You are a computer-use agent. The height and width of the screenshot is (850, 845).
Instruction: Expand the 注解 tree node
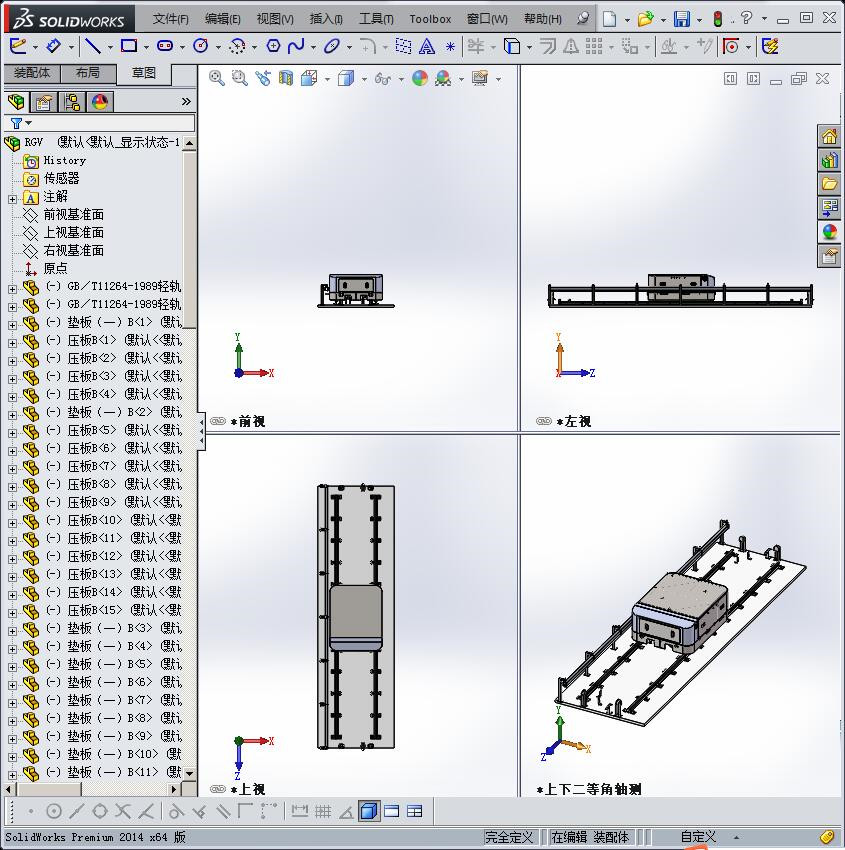pos(12,199)
